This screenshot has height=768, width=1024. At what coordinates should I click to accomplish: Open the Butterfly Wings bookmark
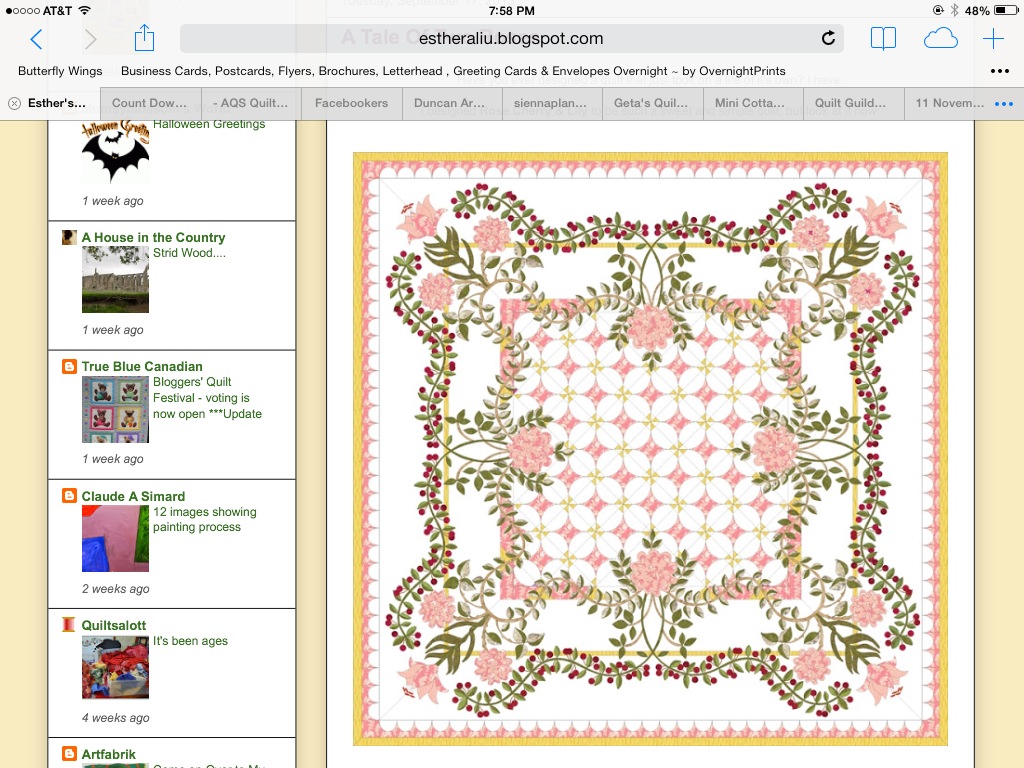[60, 71]
